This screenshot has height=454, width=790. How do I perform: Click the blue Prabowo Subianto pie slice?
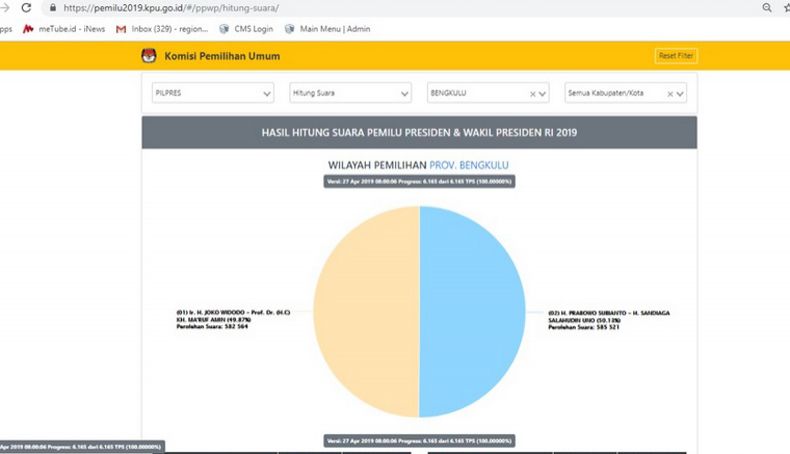(472, 312)
